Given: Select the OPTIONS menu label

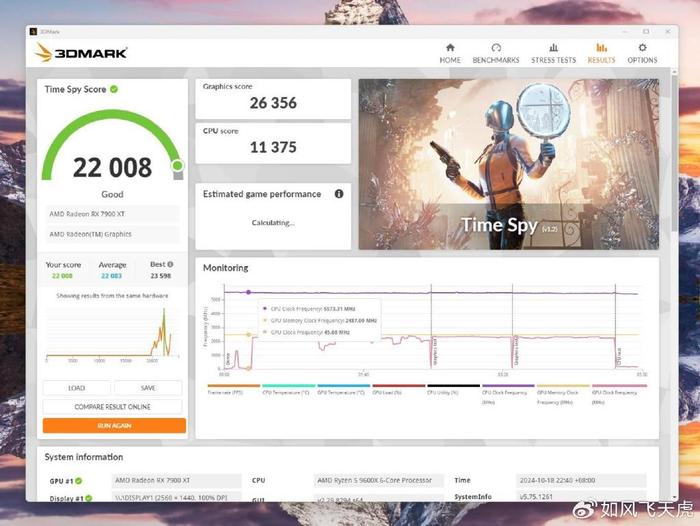Looking at the screenshot, I should pos(642,60).
